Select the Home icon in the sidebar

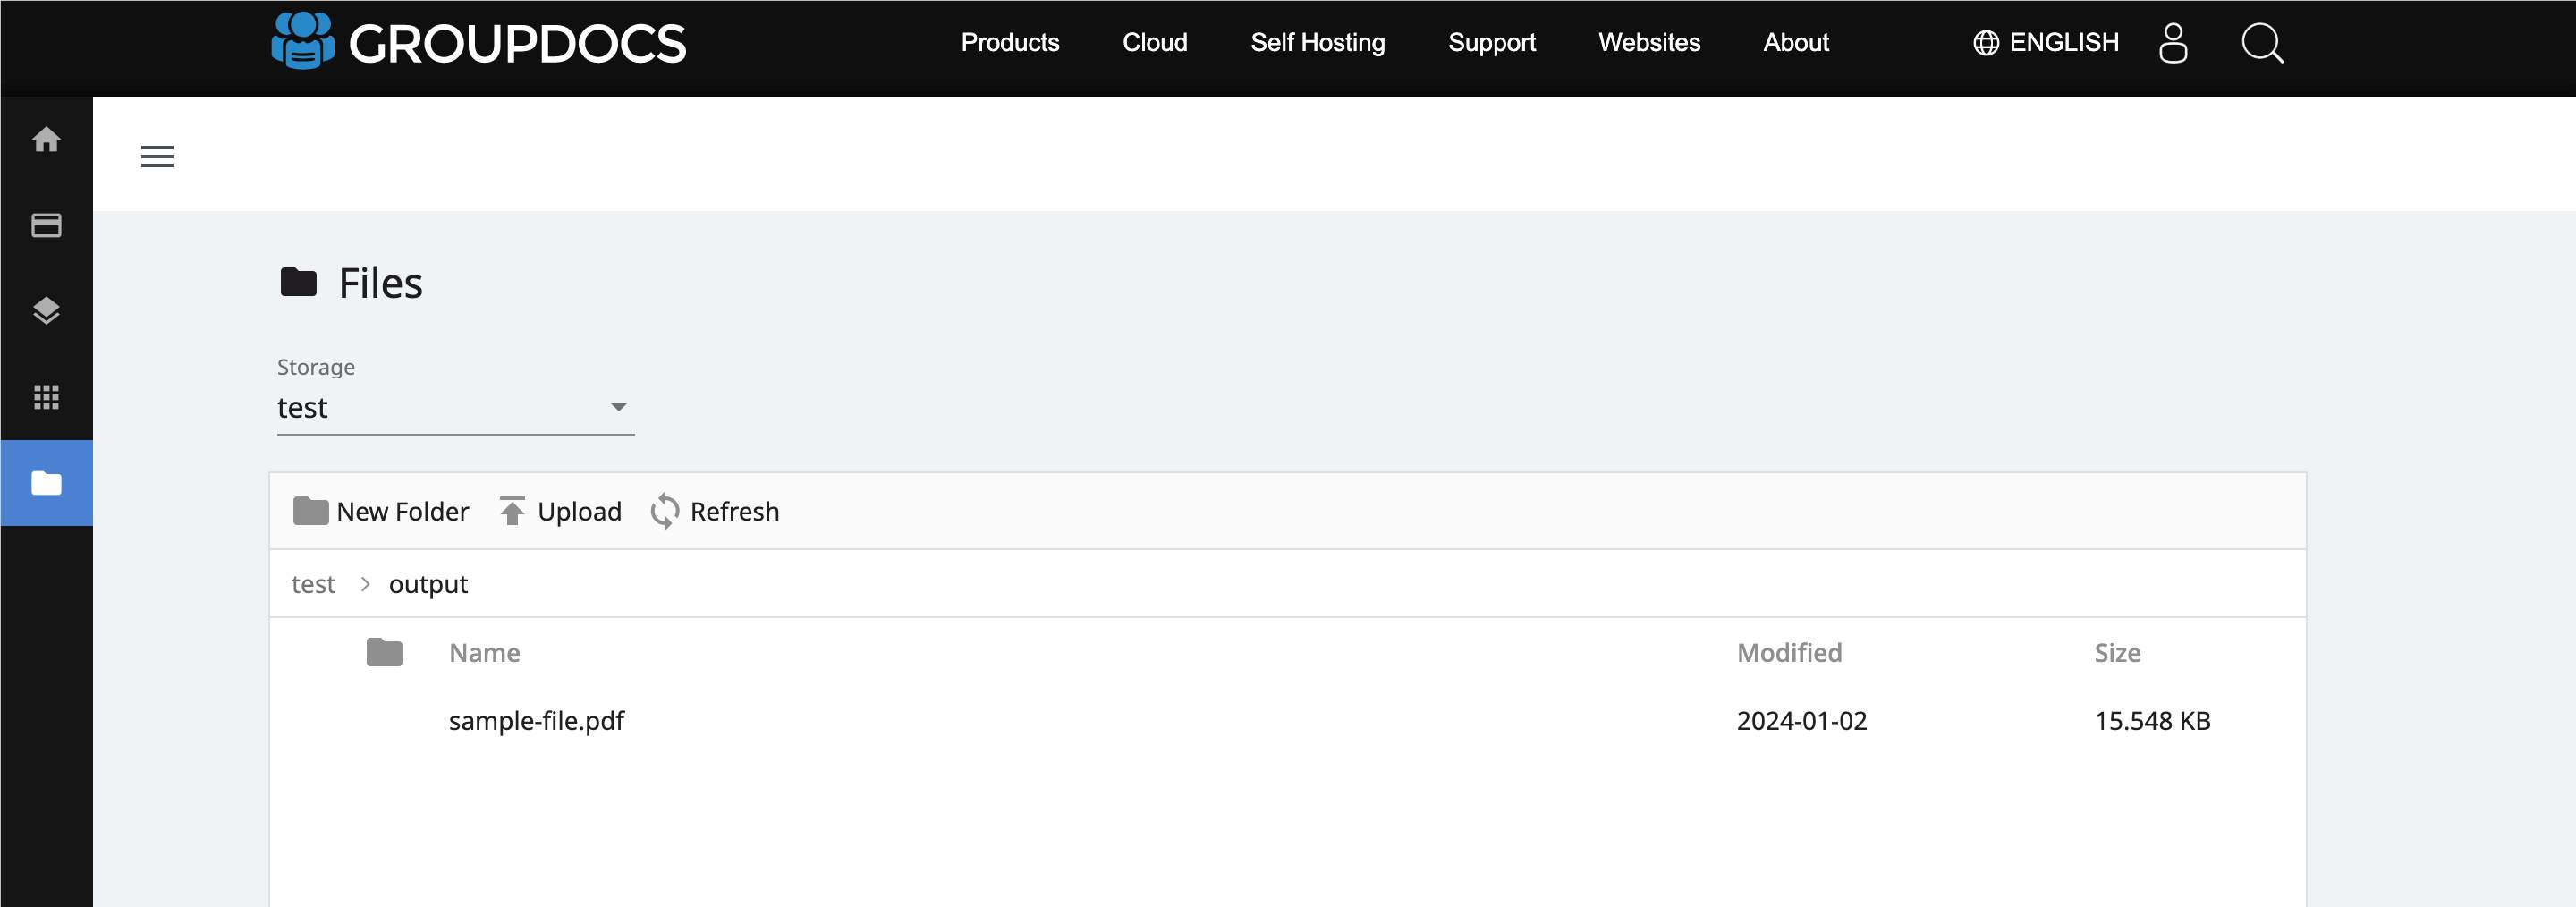(46, 141)
